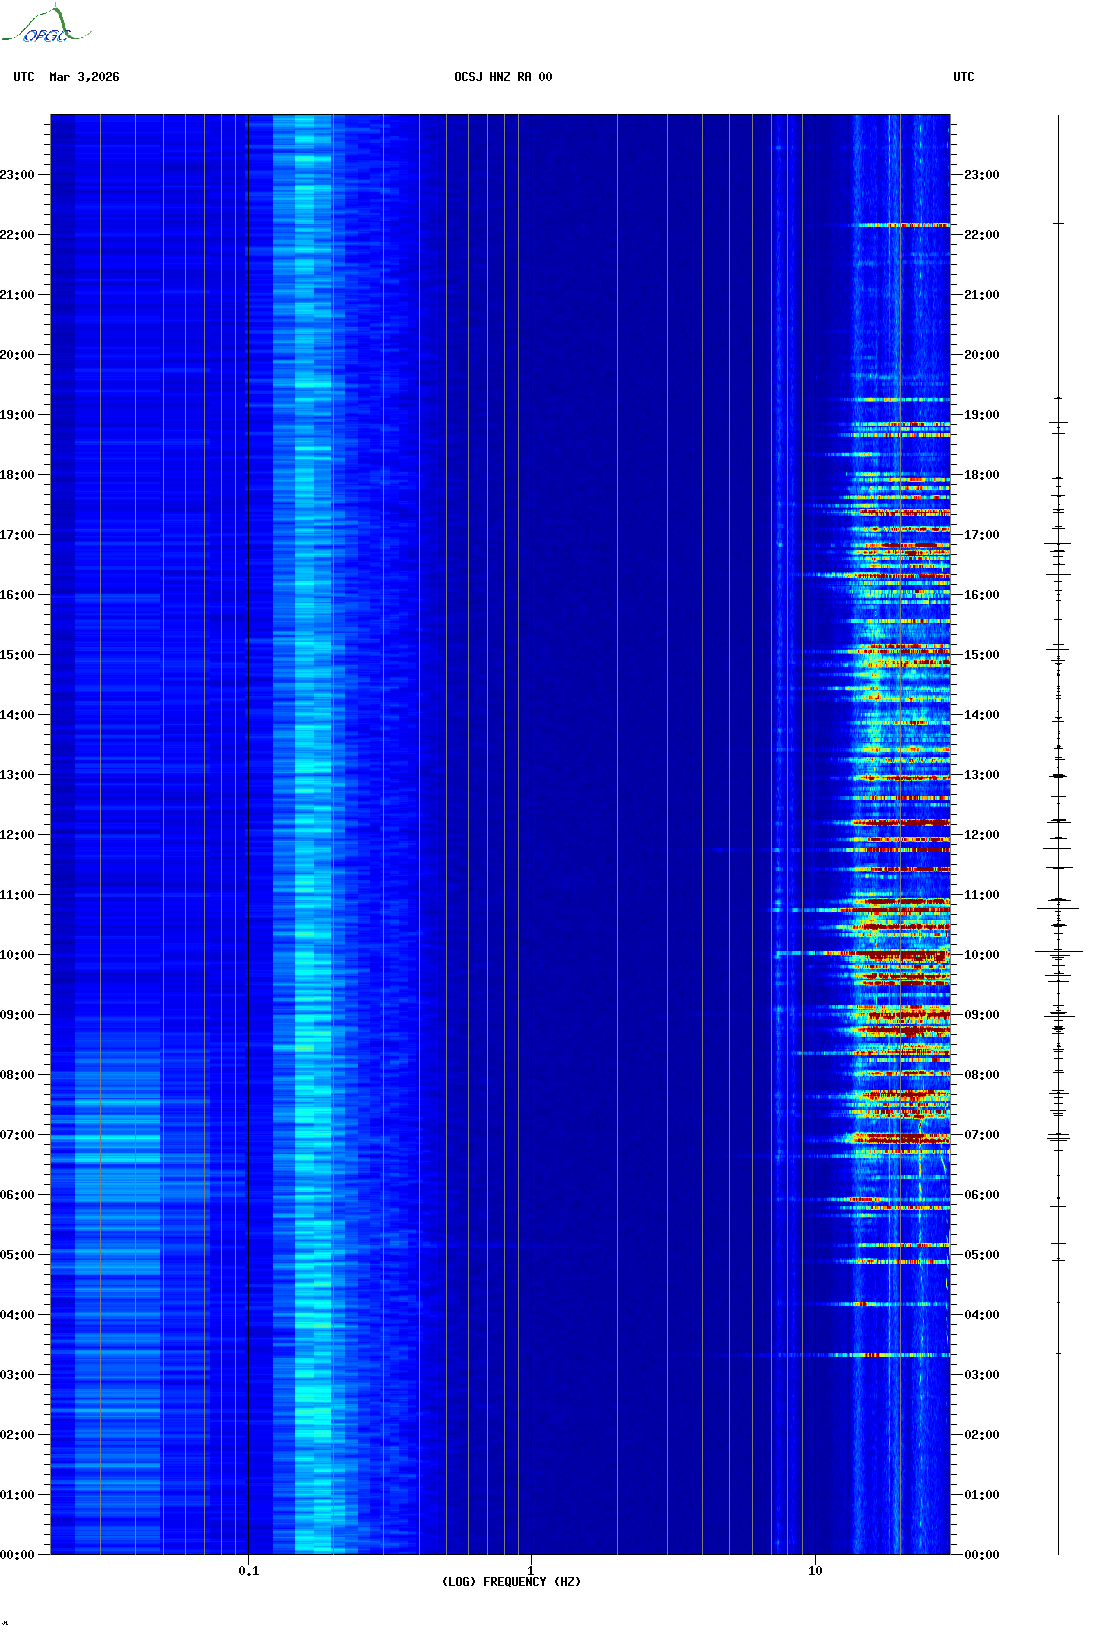Click the largest seismogram spike near 10:00
The image size is (1102, 1634).
(1058, 951)
